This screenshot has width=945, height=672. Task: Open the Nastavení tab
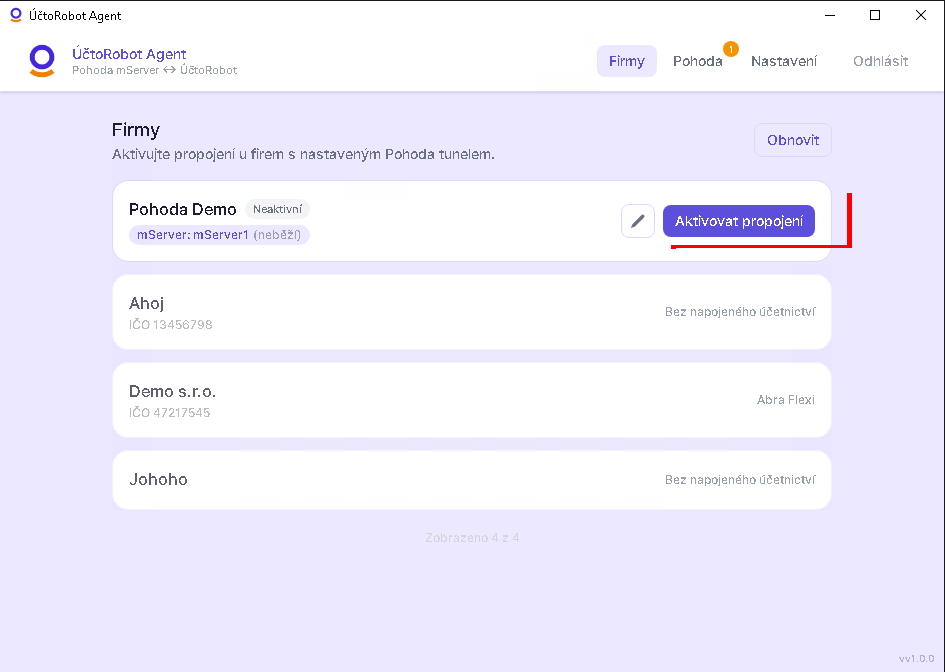point(784,61)
